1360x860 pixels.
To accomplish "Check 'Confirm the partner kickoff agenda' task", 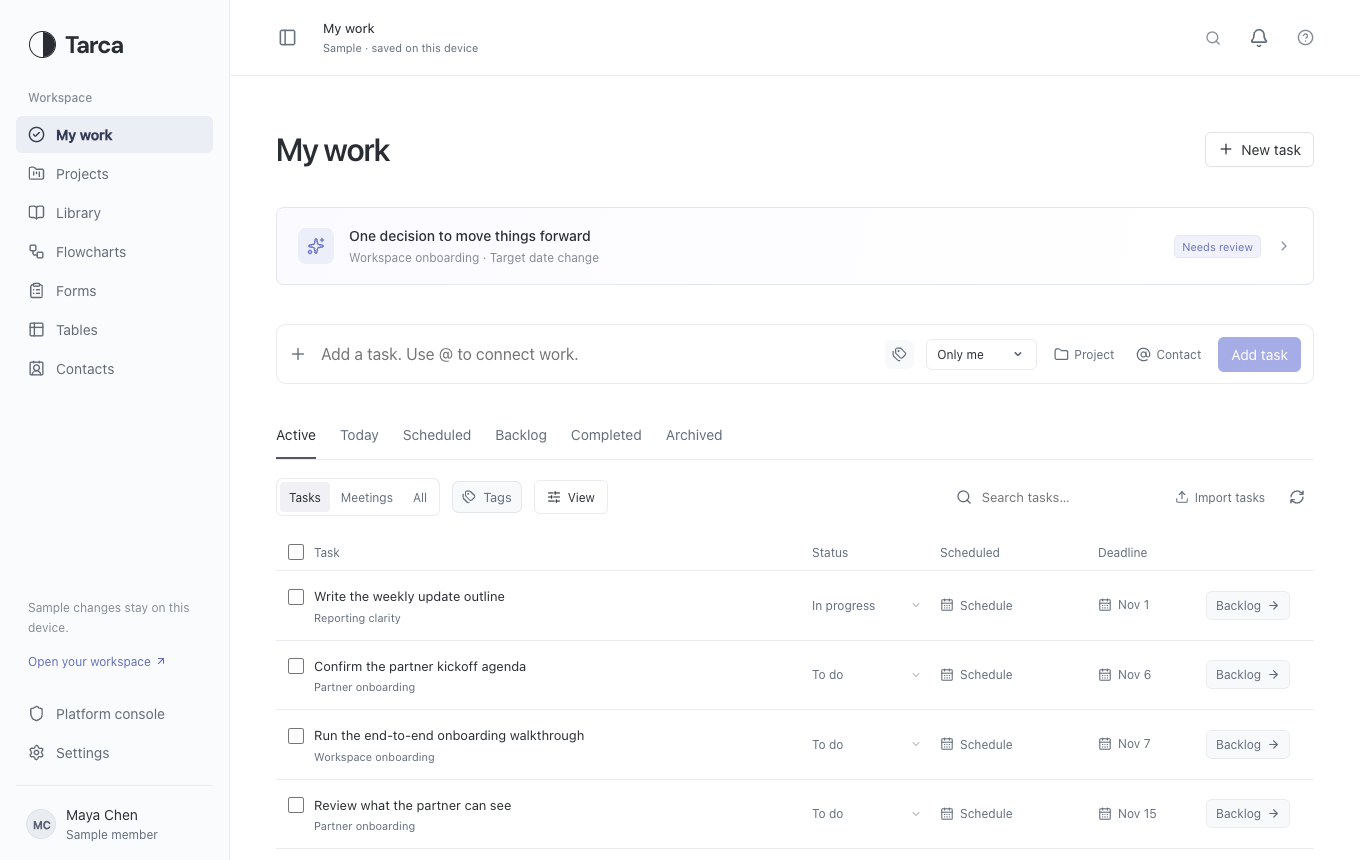I will [x=296, y=666].
